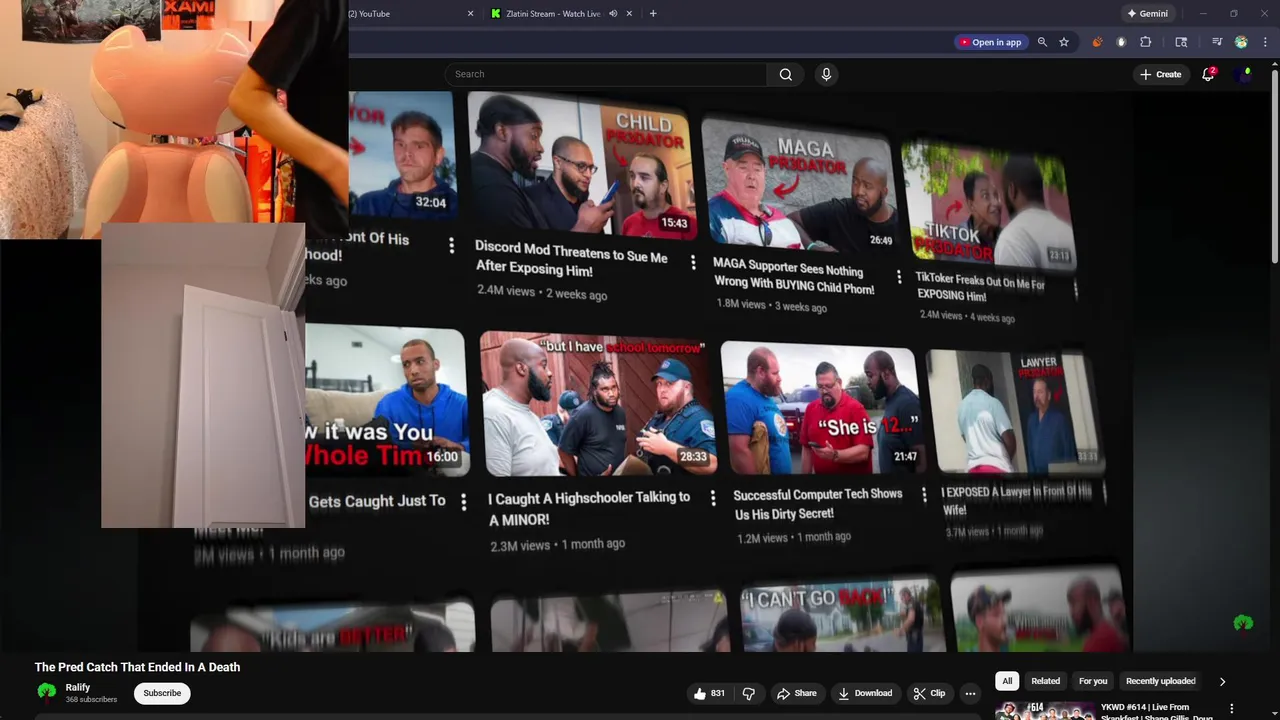The image size is (1280, 720).
Task: Switch to the YouTube tab
Action: (410, 14)
